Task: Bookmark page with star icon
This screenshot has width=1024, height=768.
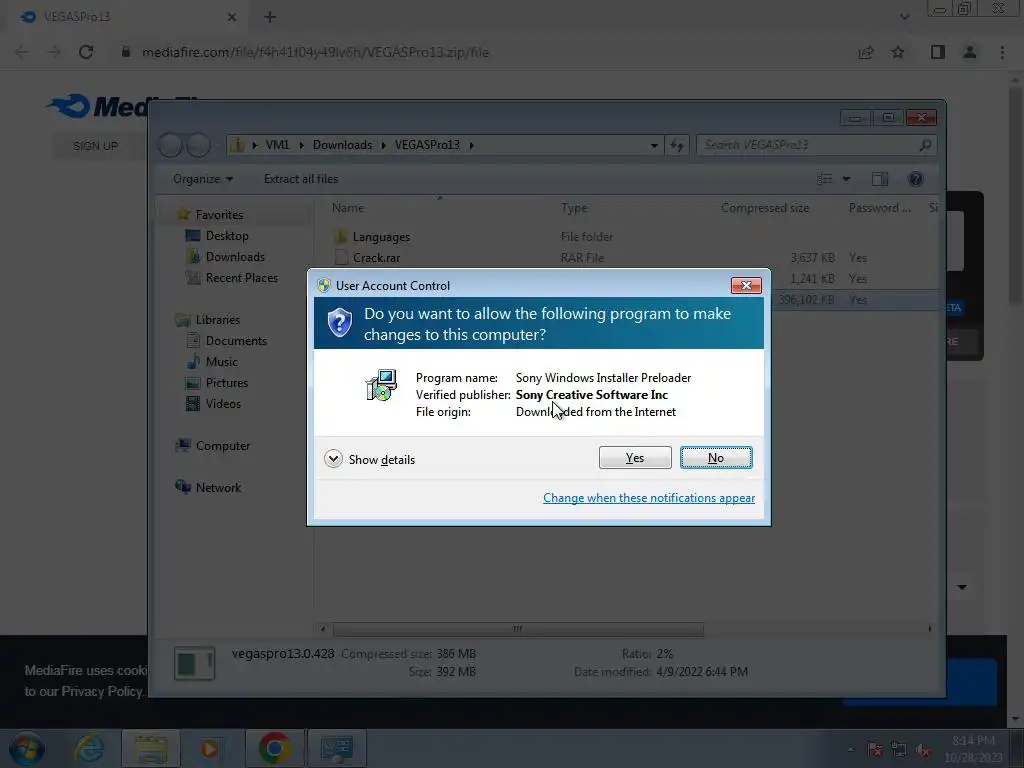Action: pyautogui.click(x=898, y=52)
